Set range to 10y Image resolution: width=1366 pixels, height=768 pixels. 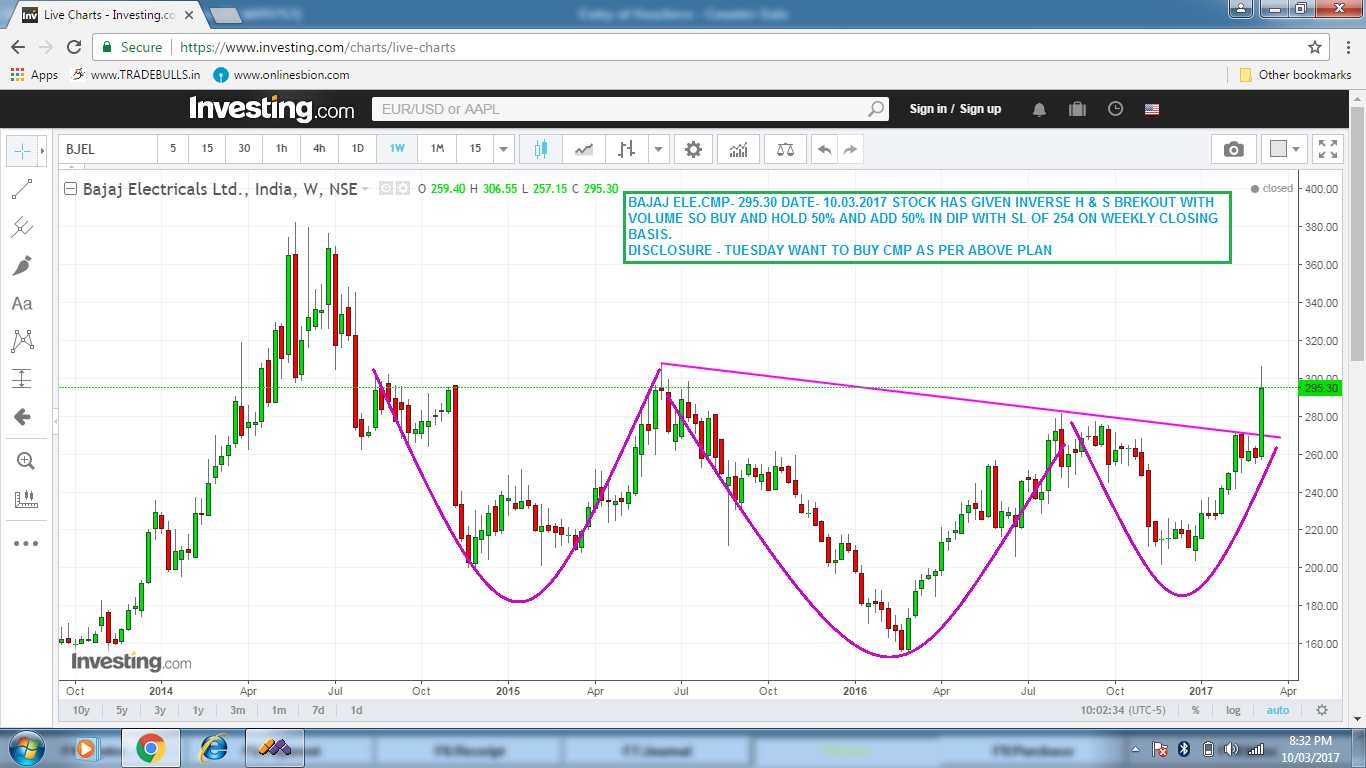[x=82, y=710]
